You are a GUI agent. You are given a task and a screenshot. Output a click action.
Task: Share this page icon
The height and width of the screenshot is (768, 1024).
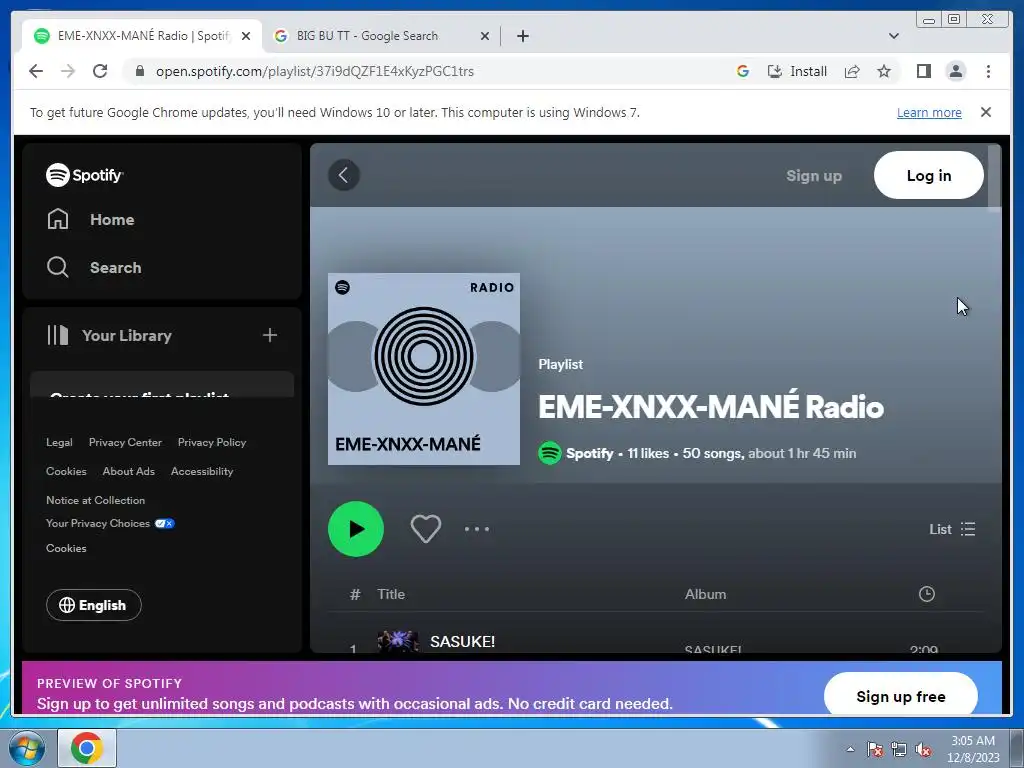852,71
